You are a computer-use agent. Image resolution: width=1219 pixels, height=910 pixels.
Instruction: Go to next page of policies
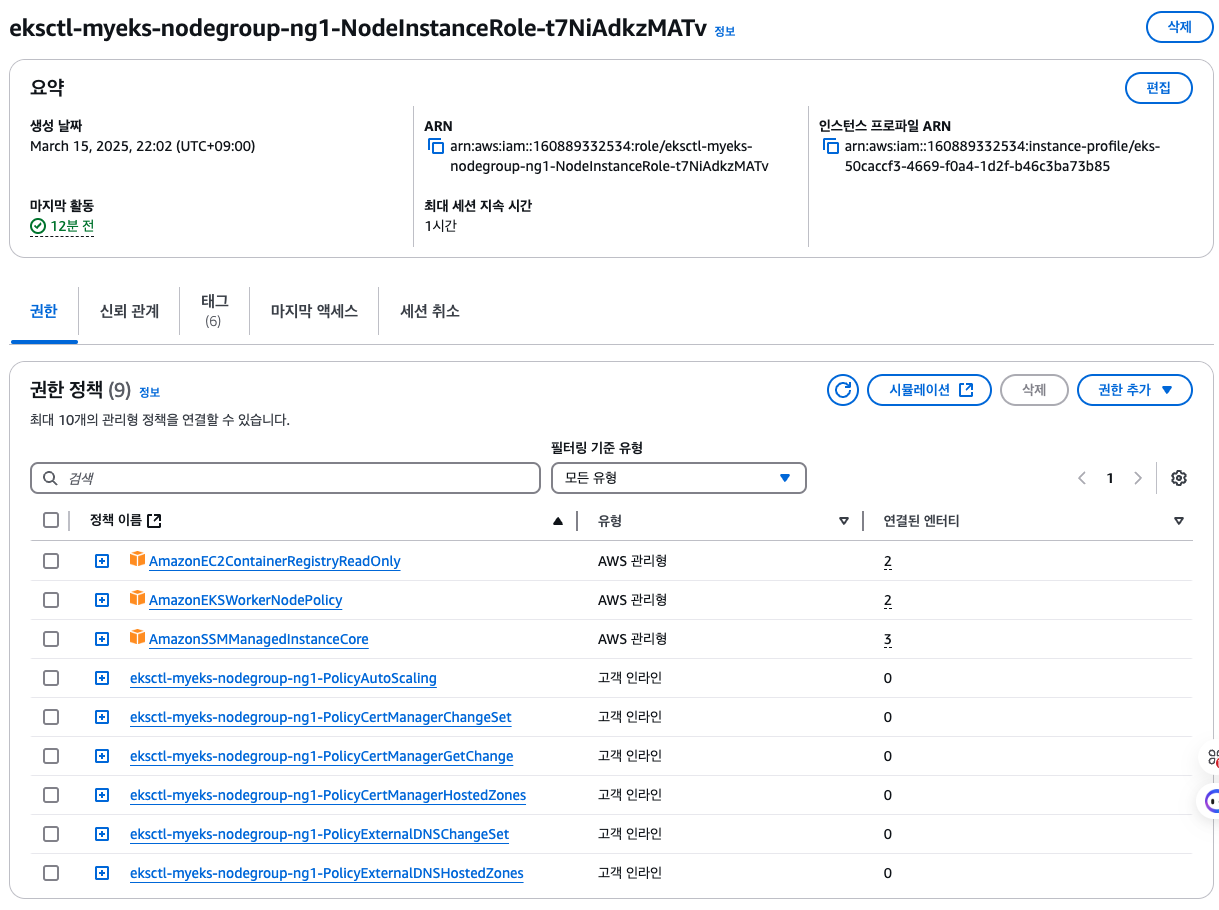1137,478
